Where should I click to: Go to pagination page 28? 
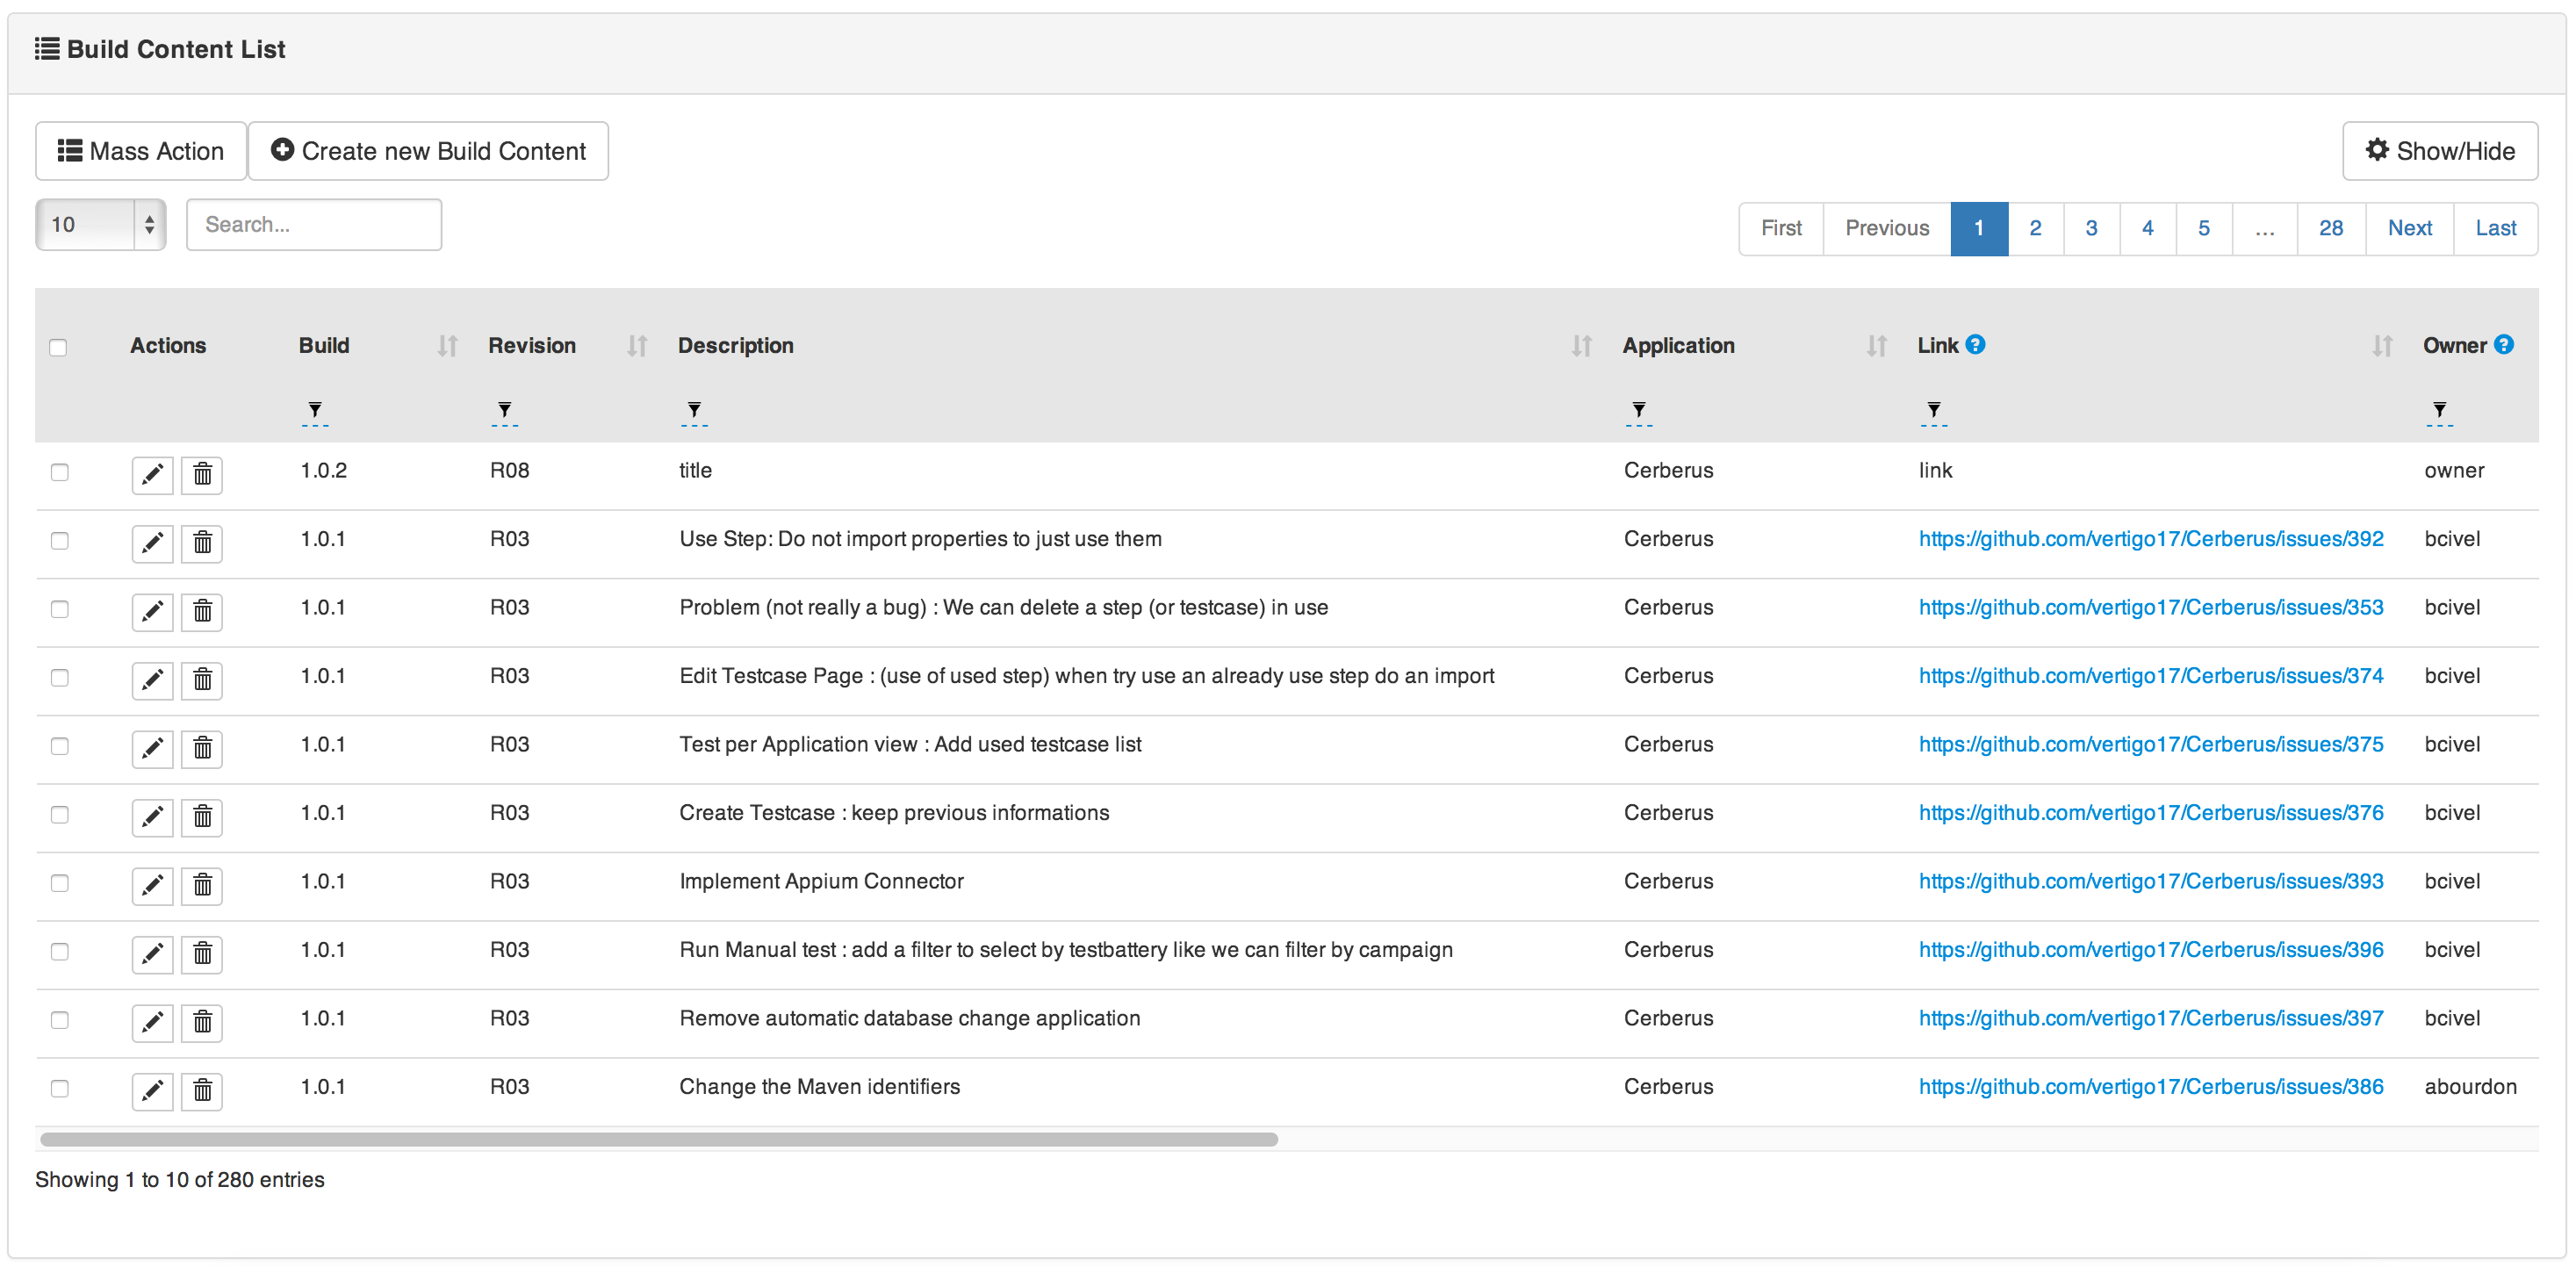(x=2331, y=229)
